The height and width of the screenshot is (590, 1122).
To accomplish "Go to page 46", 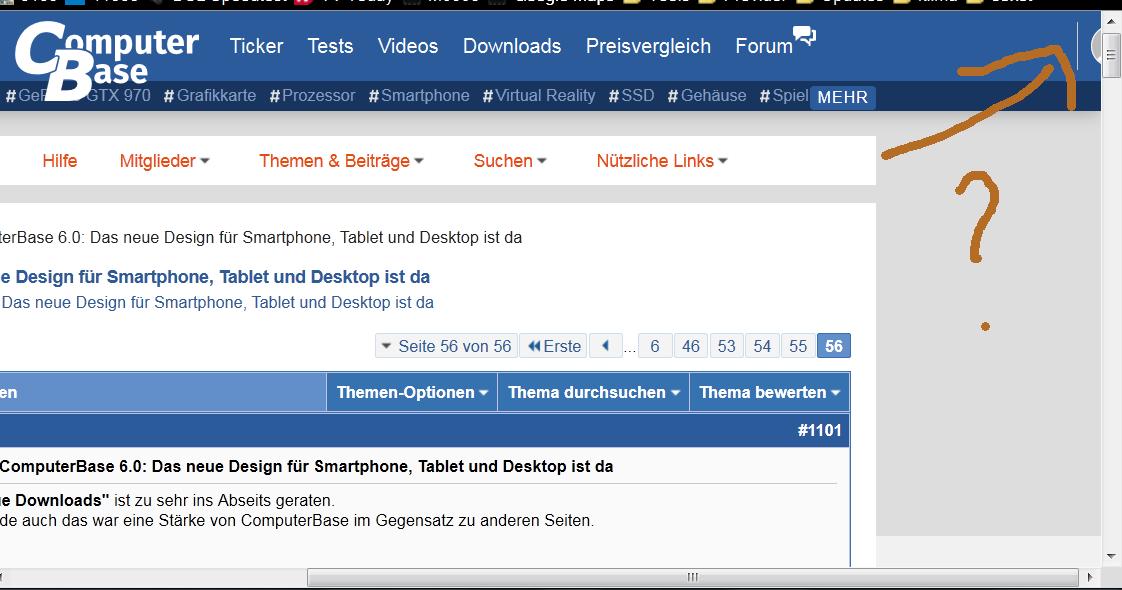I will [x=691, y=346].
